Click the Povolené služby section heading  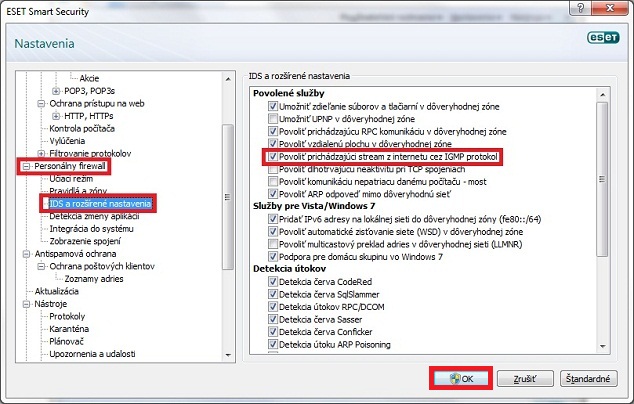point(289,93)
